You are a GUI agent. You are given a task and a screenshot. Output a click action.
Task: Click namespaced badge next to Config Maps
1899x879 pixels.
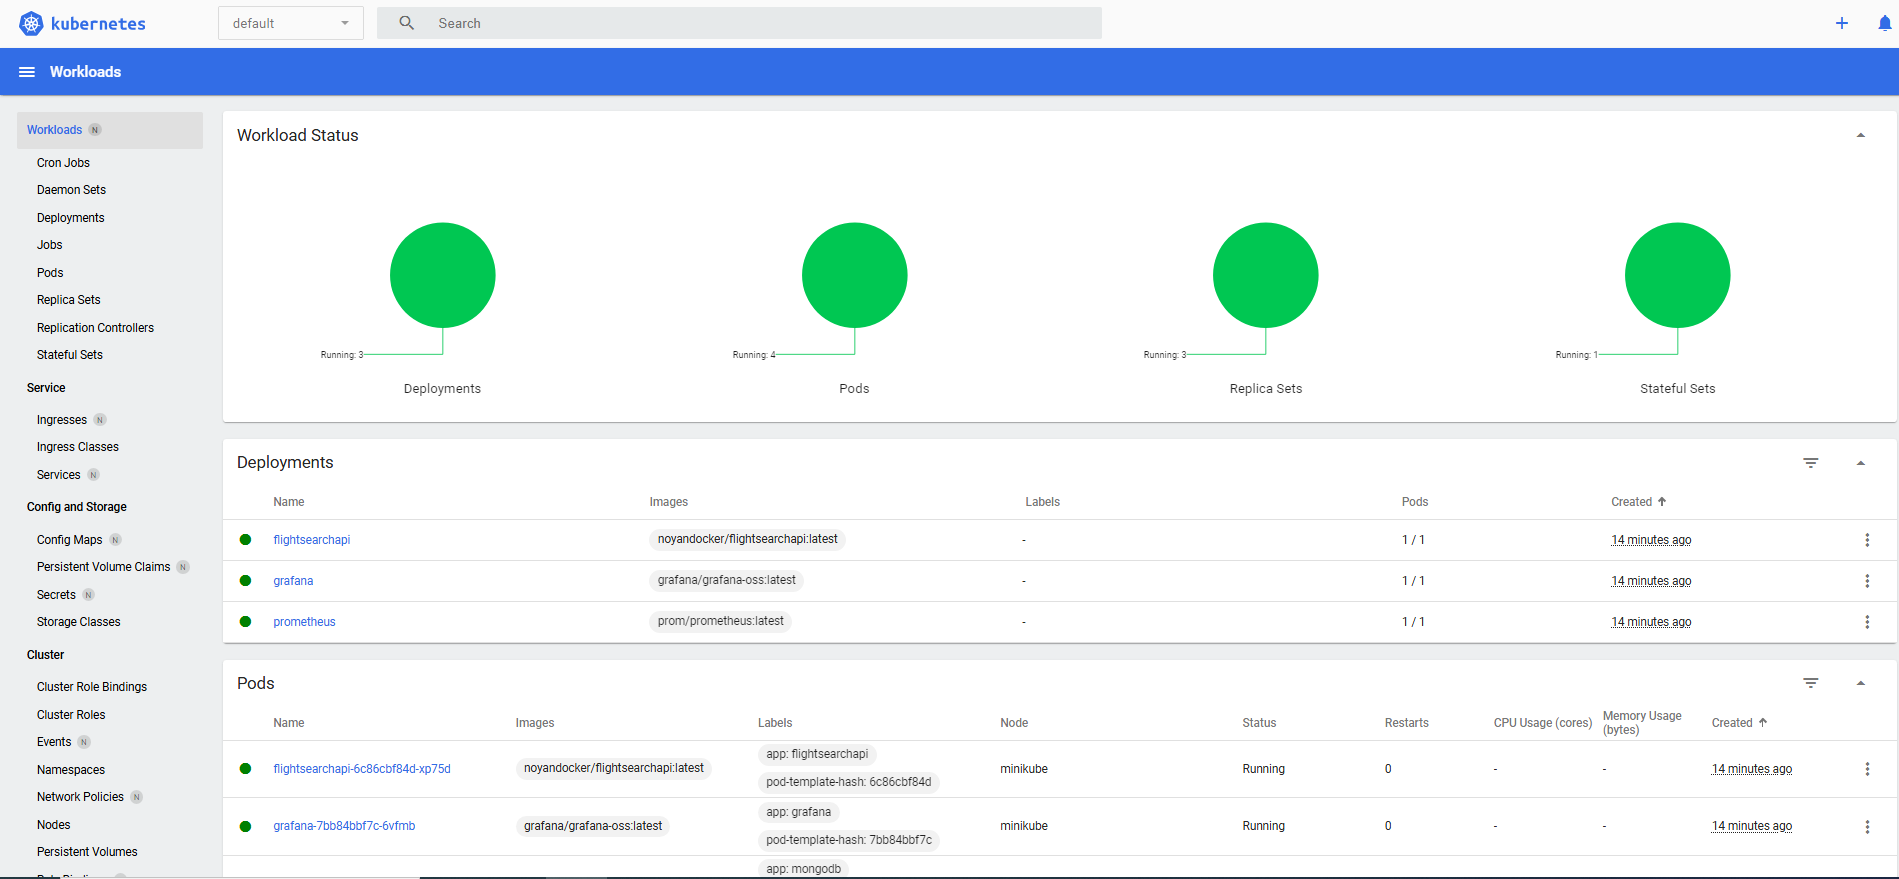[115, 540]
